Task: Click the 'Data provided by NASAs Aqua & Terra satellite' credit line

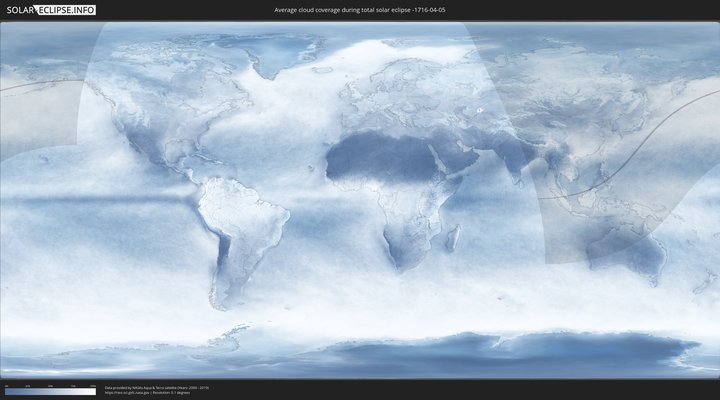Action: pyautogui.click(x=157, y=388)
